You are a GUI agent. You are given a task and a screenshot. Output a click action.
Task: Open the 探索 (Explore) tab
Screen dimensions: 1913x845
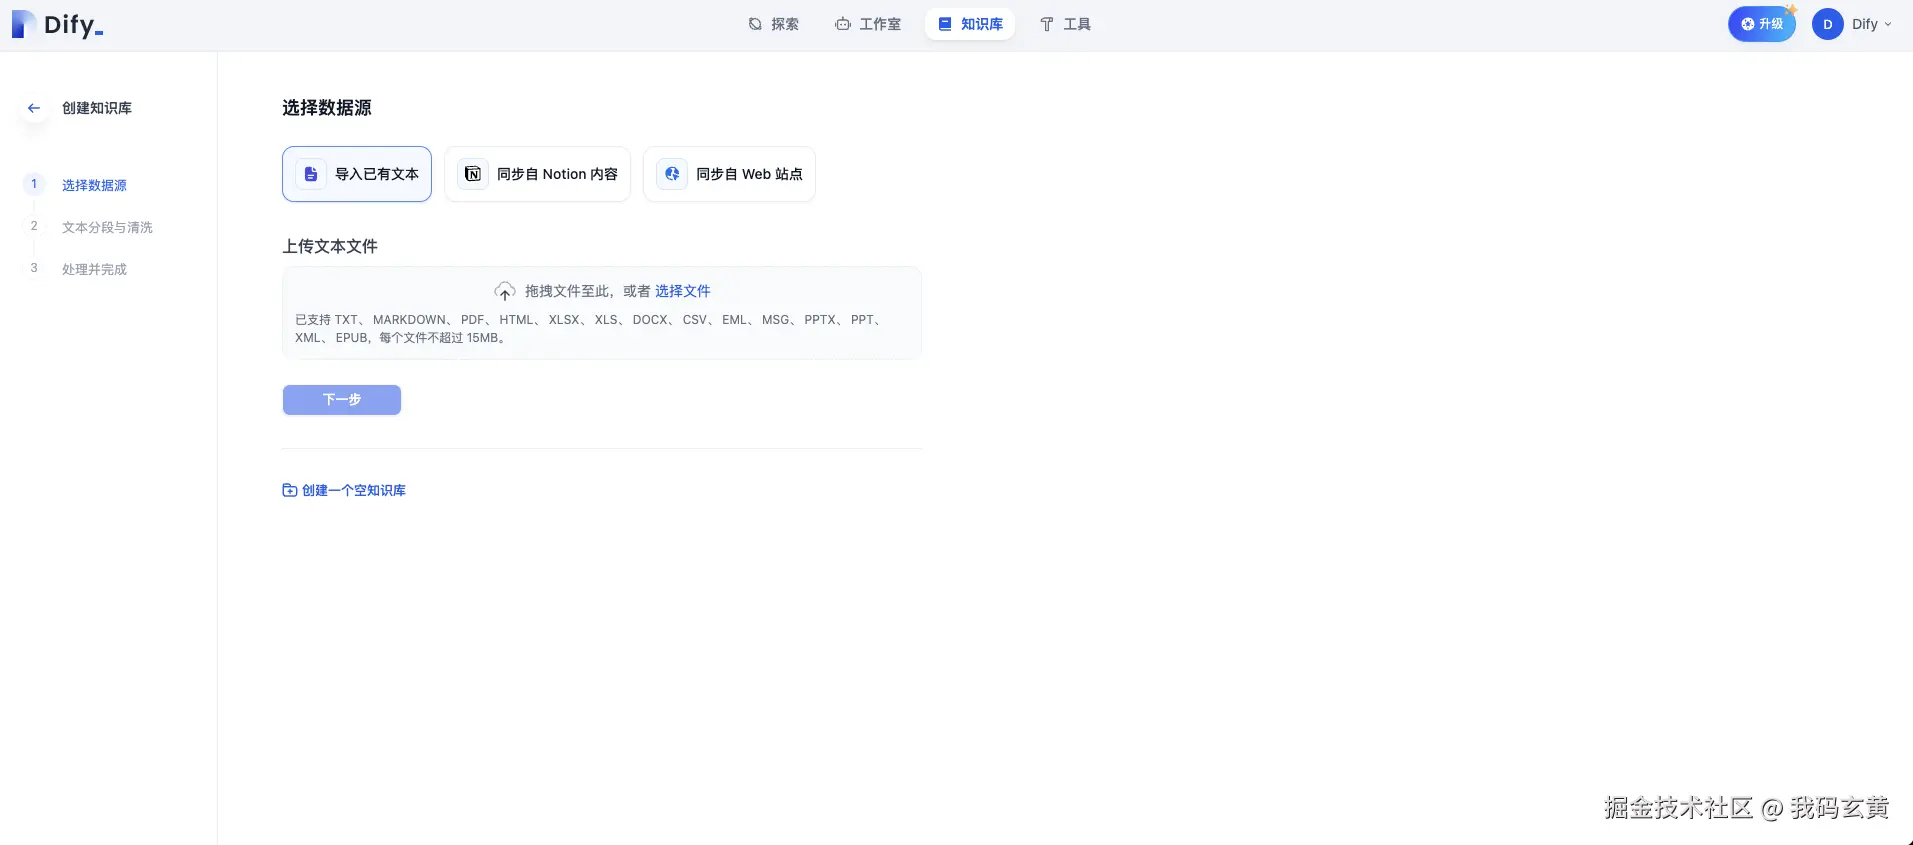tap(774, 24)
